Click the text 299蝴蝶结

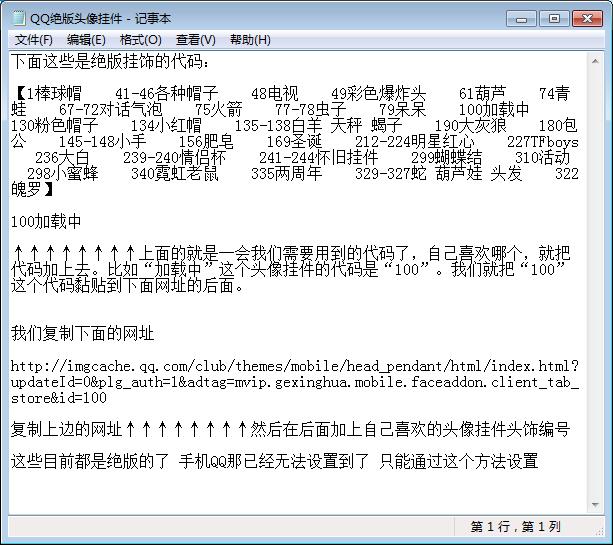click(446, 158)
